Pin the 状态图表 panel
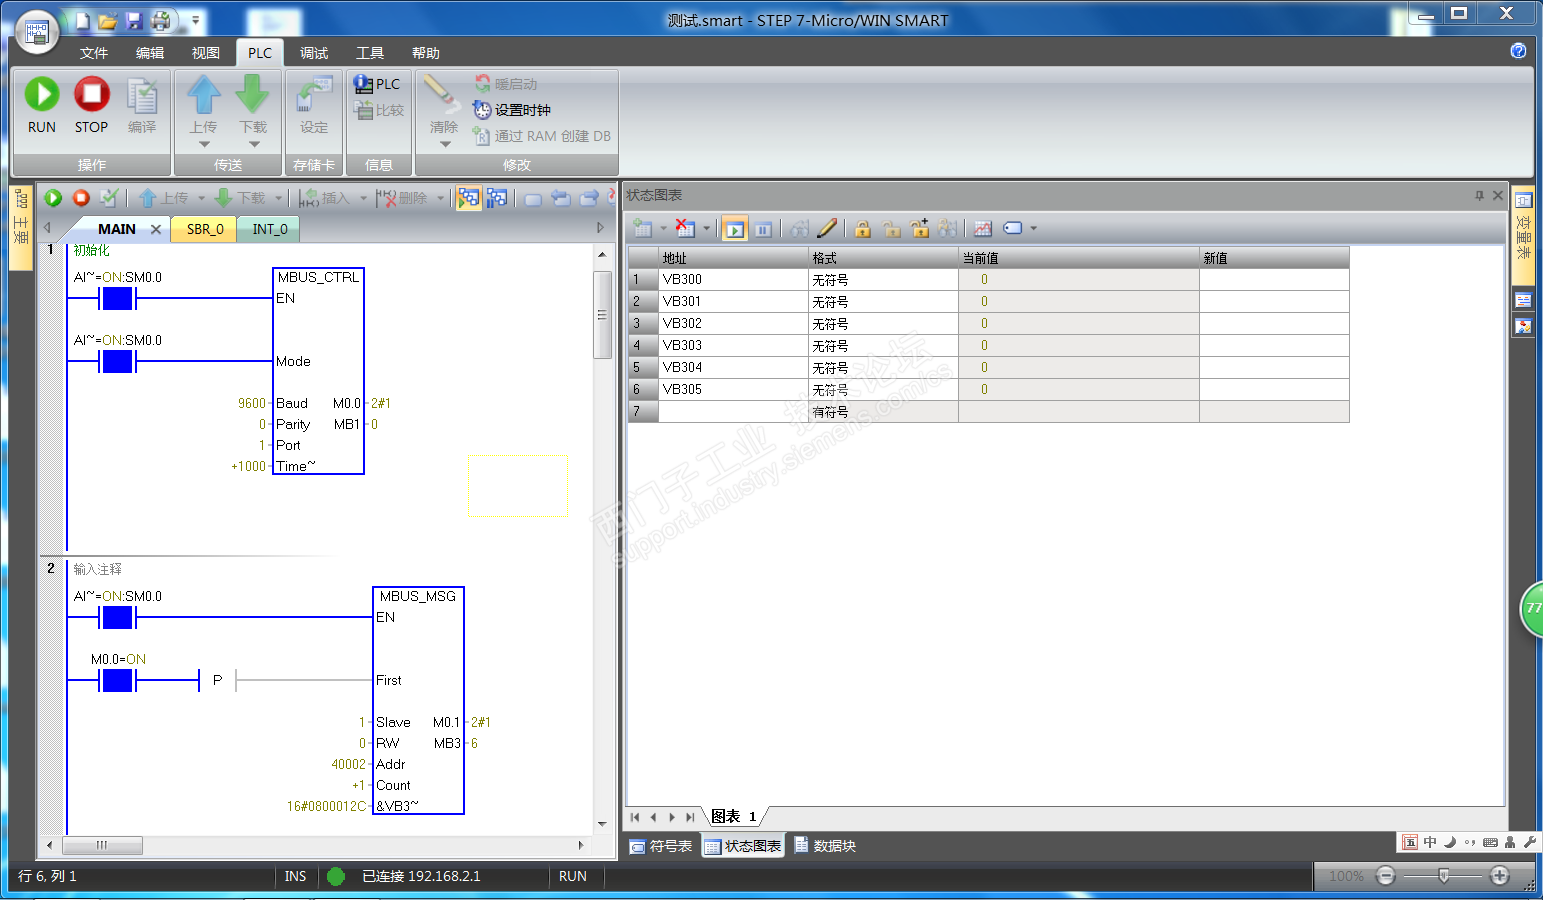 [1479, 196]
